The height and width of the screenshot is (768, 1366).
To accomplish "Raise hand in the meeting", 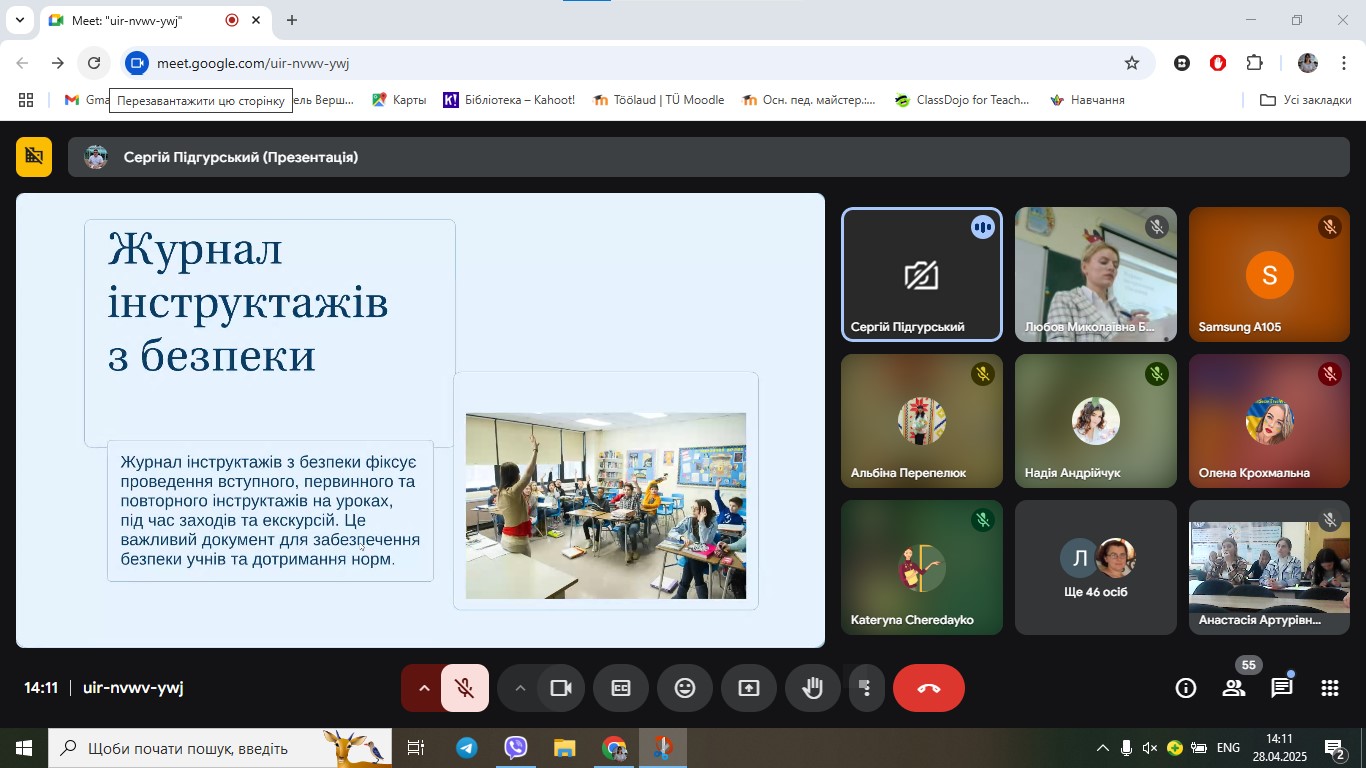I will [813, 688].
